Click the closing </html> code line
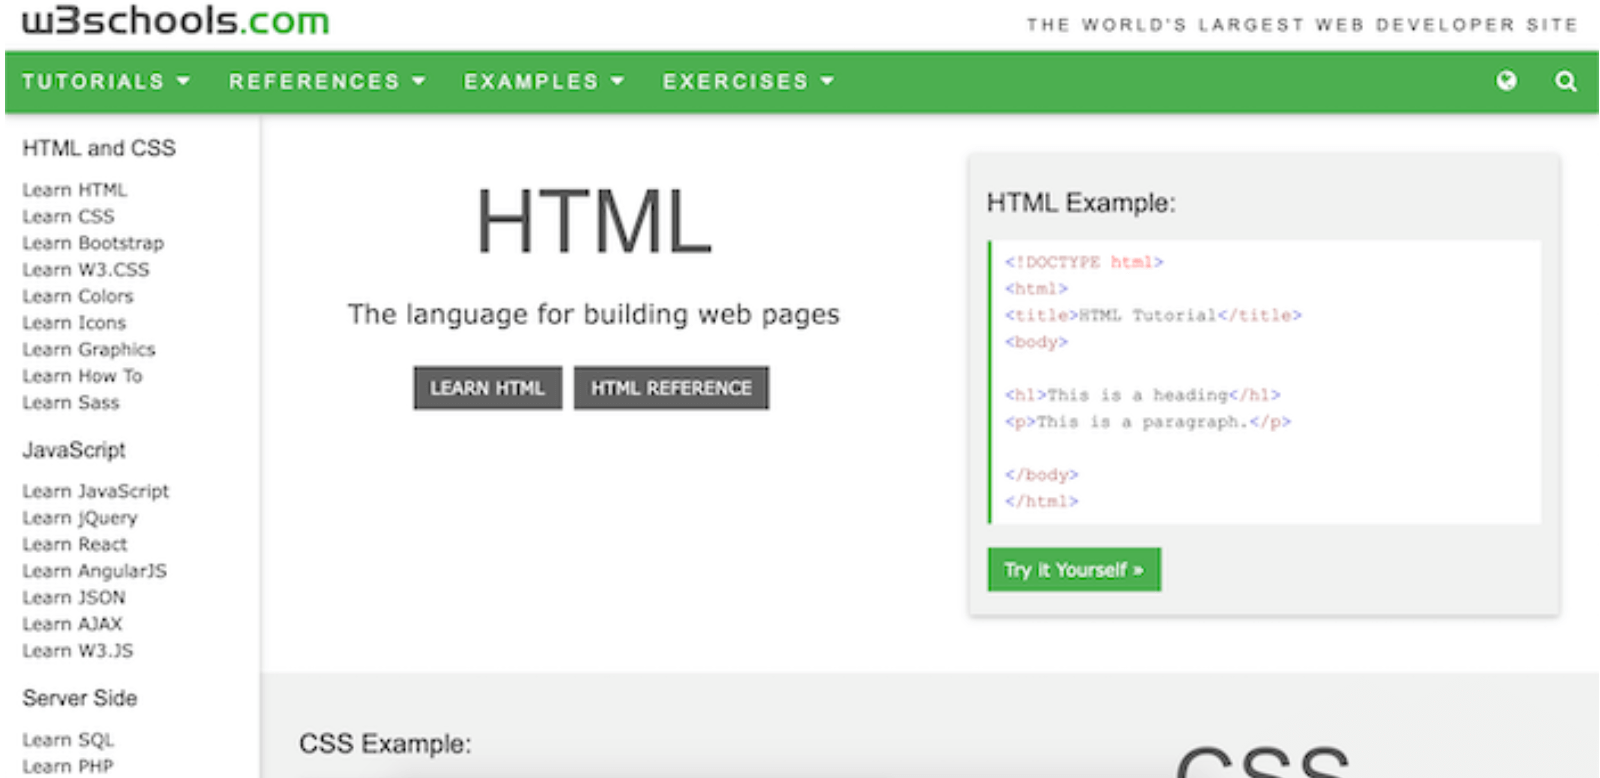Viewport: 1600px width, 778px height. pos(1041,502)
